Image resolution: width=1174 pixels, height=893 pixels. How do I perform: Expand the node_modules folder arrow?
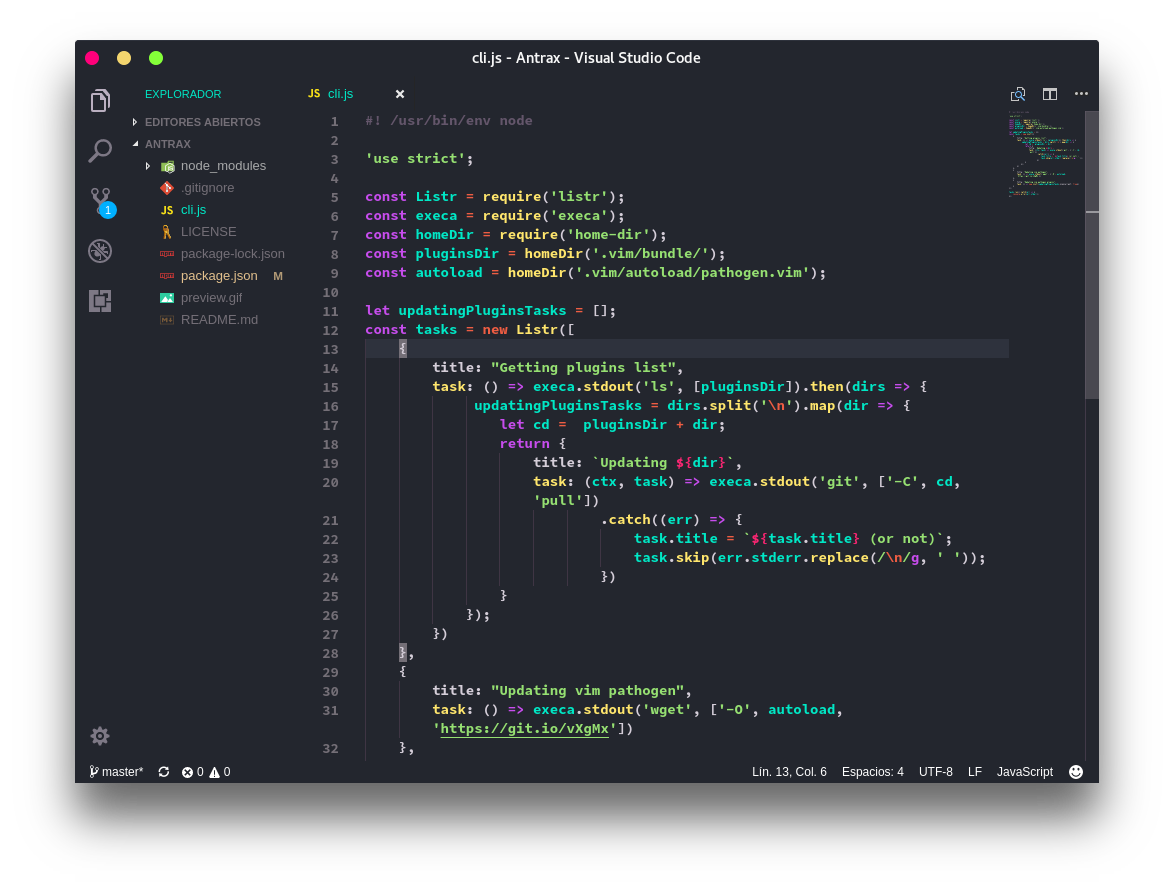point(147,166)
